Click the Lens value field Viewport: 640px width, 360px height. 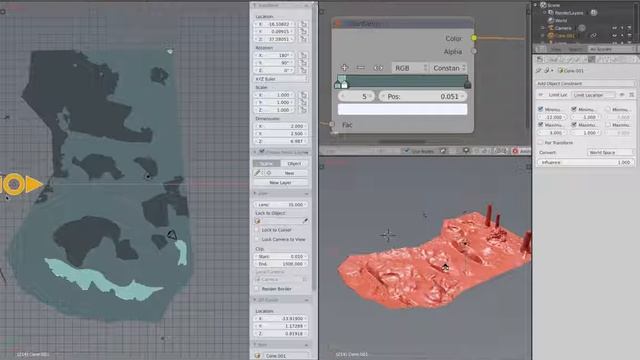tap(280, 204)
